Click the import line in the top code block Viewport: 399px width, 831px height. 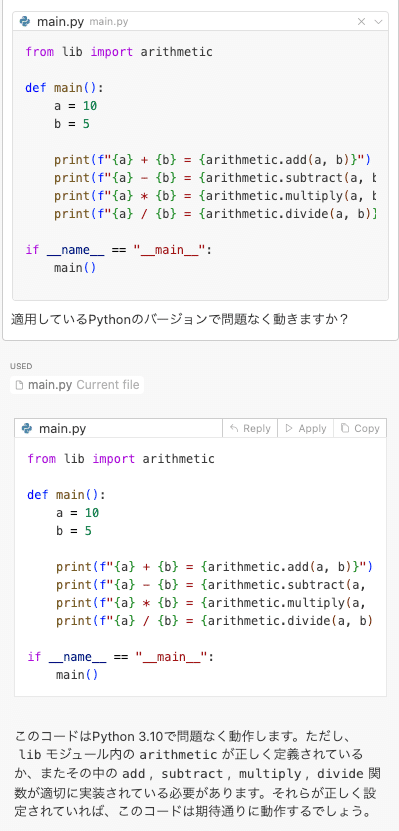click(119, 52)
